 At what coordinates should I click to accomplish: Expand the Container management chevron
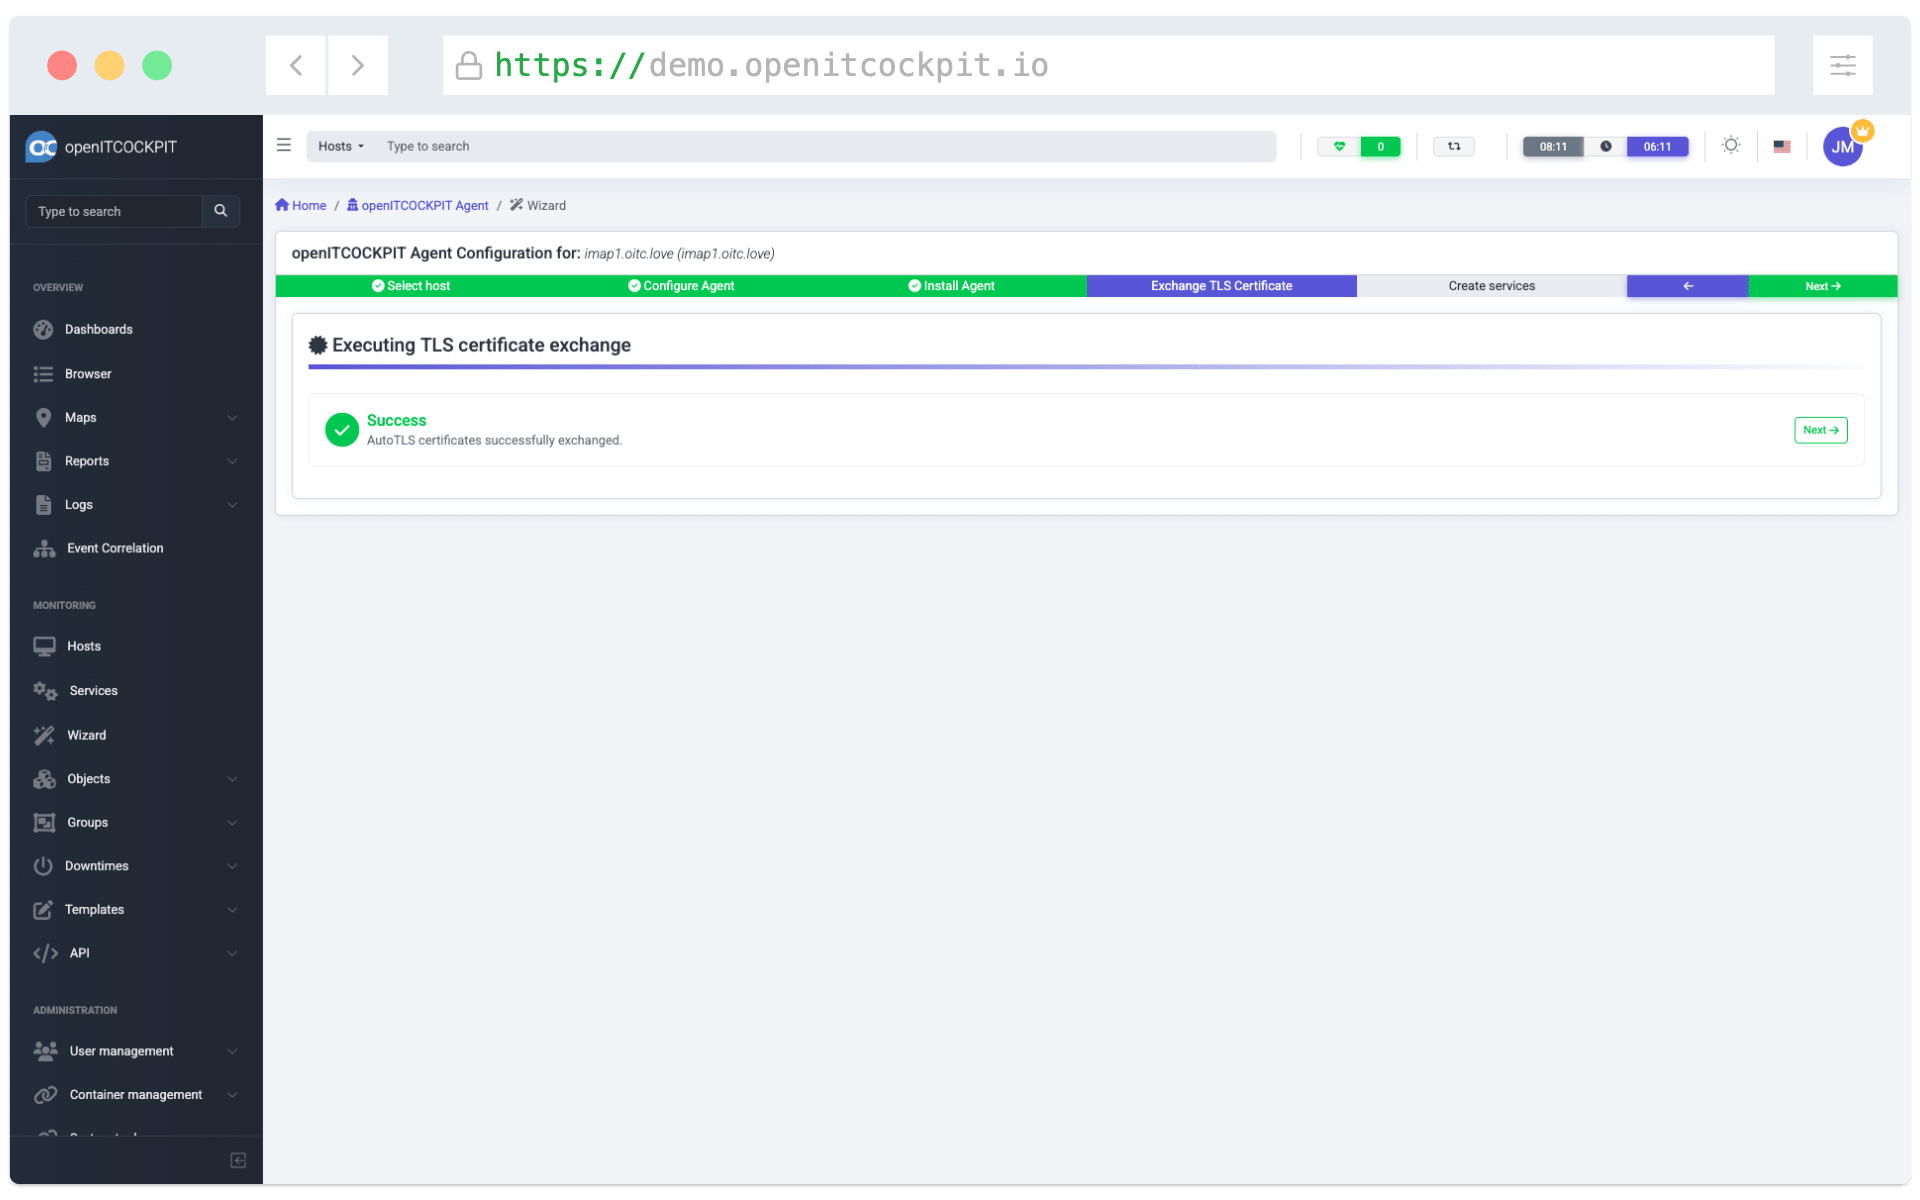[232, 1095]
